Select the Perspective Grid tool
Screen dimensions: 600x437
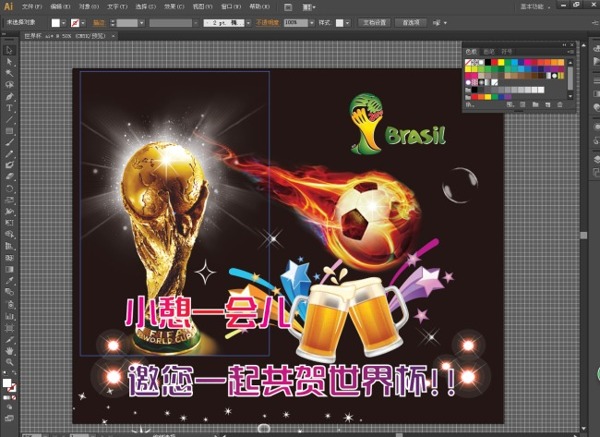[9, 246]
